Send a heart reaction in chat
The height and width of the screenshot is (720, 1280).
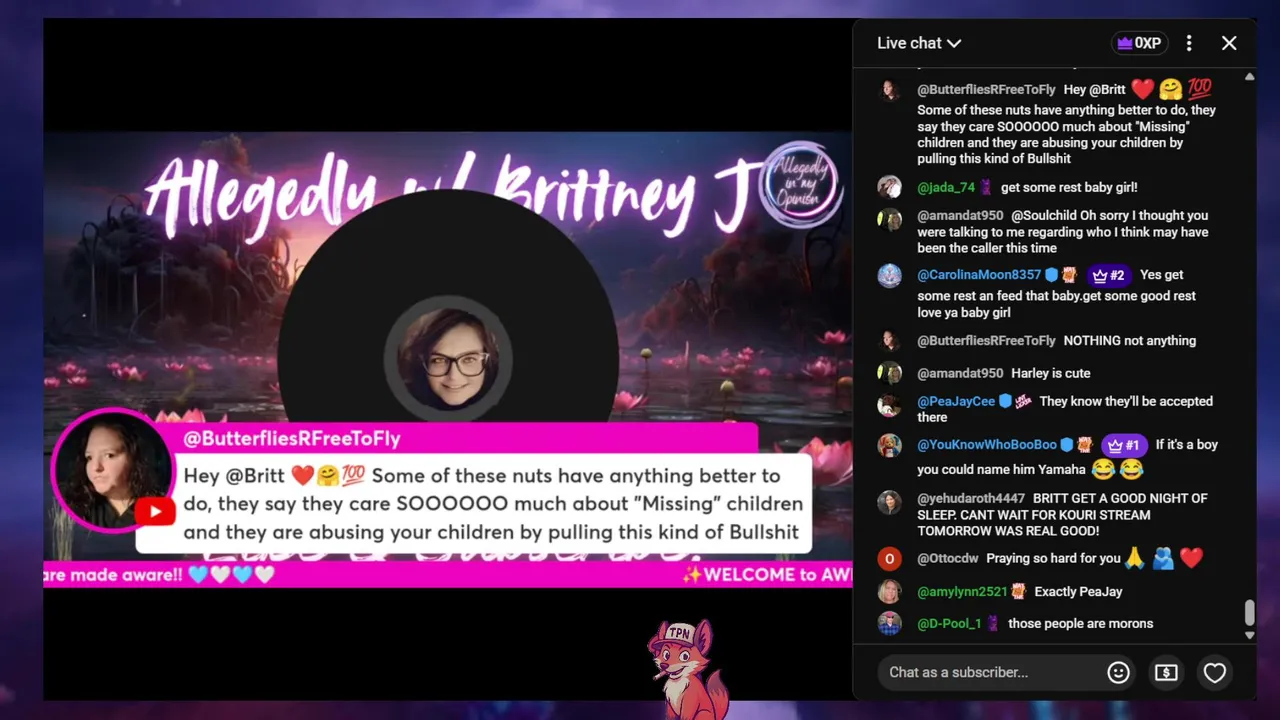click(1214, 673)
